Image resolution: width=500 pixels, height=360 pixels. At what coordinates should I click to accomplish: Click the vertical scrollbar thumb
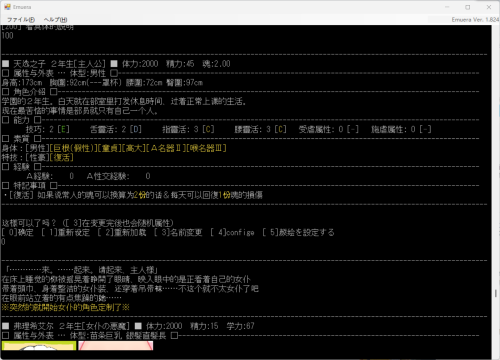pos(496,293)
